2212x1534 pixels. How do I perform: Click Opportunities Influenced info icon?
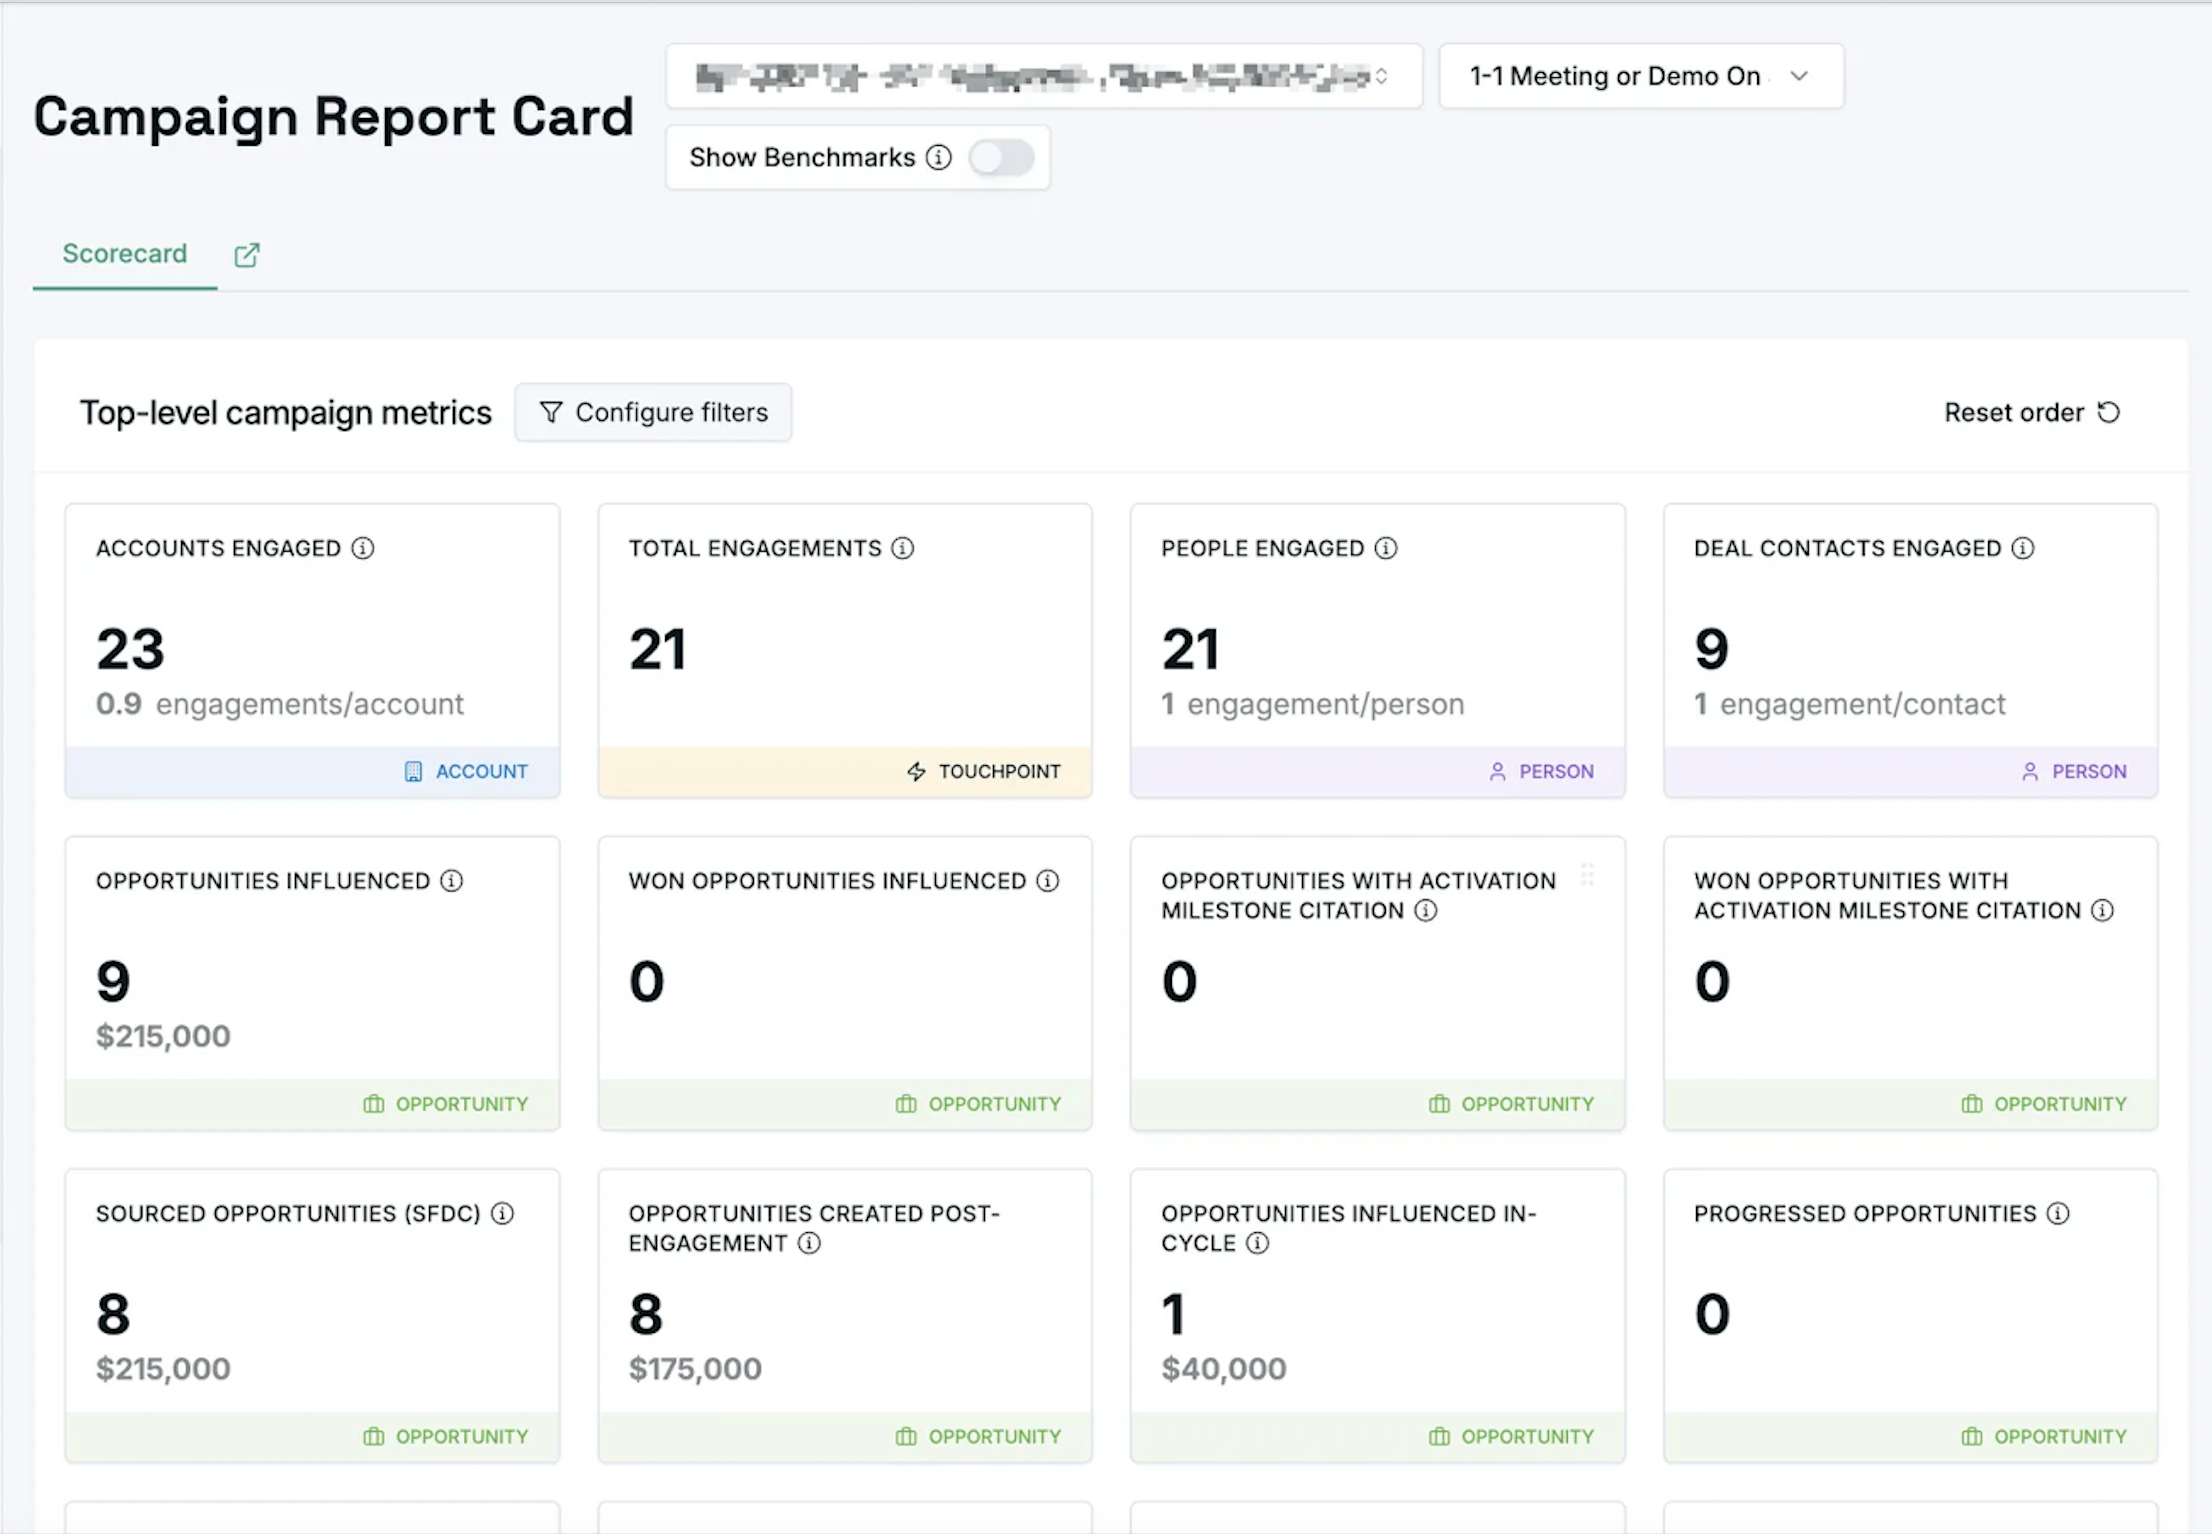click(452, 881)
